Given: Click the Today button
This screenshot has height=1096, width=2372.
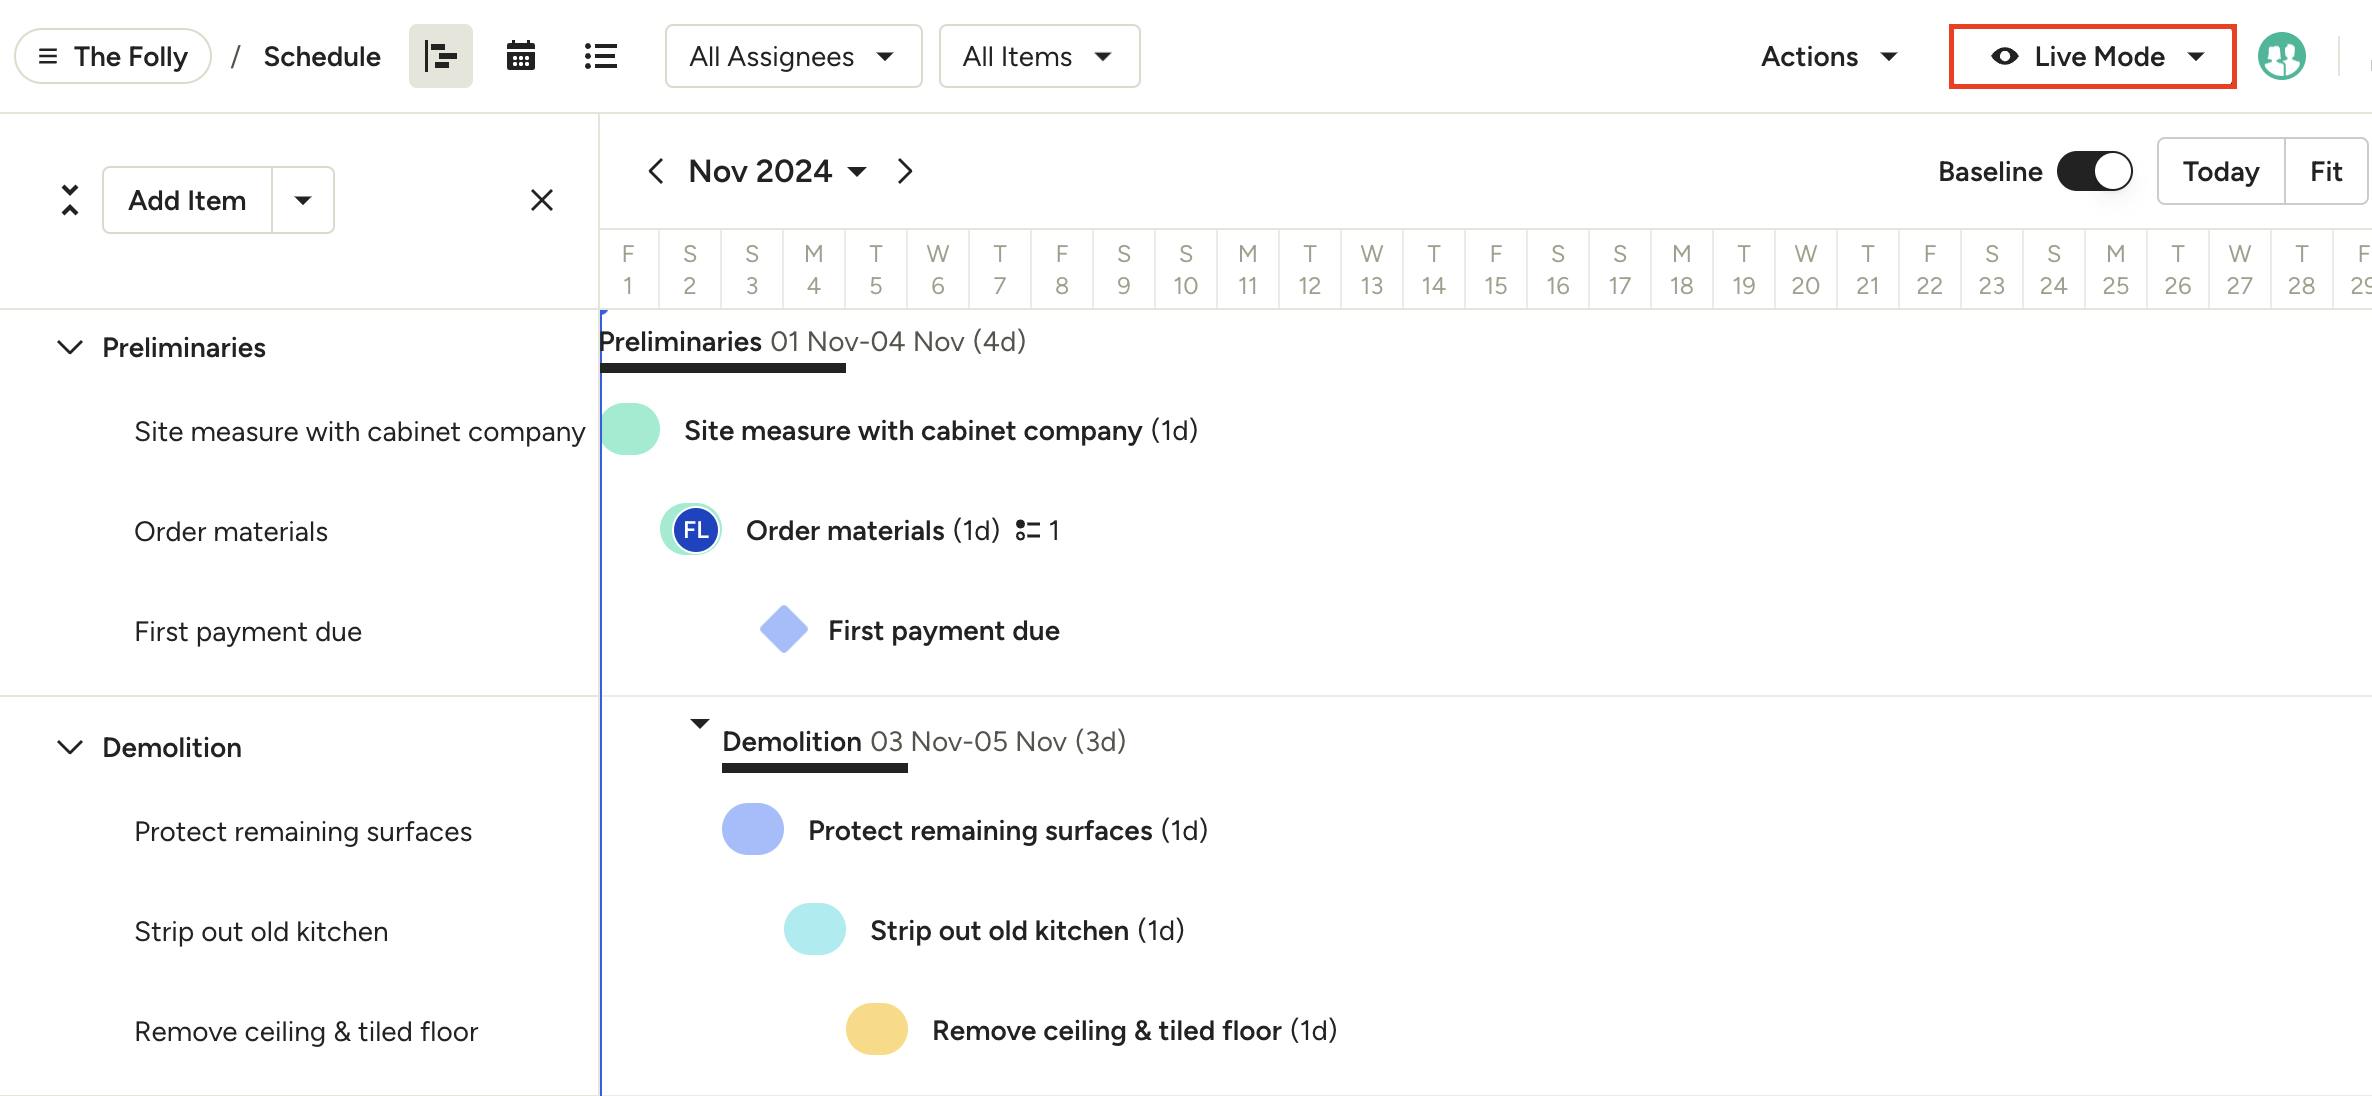Looking at the screenshot, I should [2220, 171].
